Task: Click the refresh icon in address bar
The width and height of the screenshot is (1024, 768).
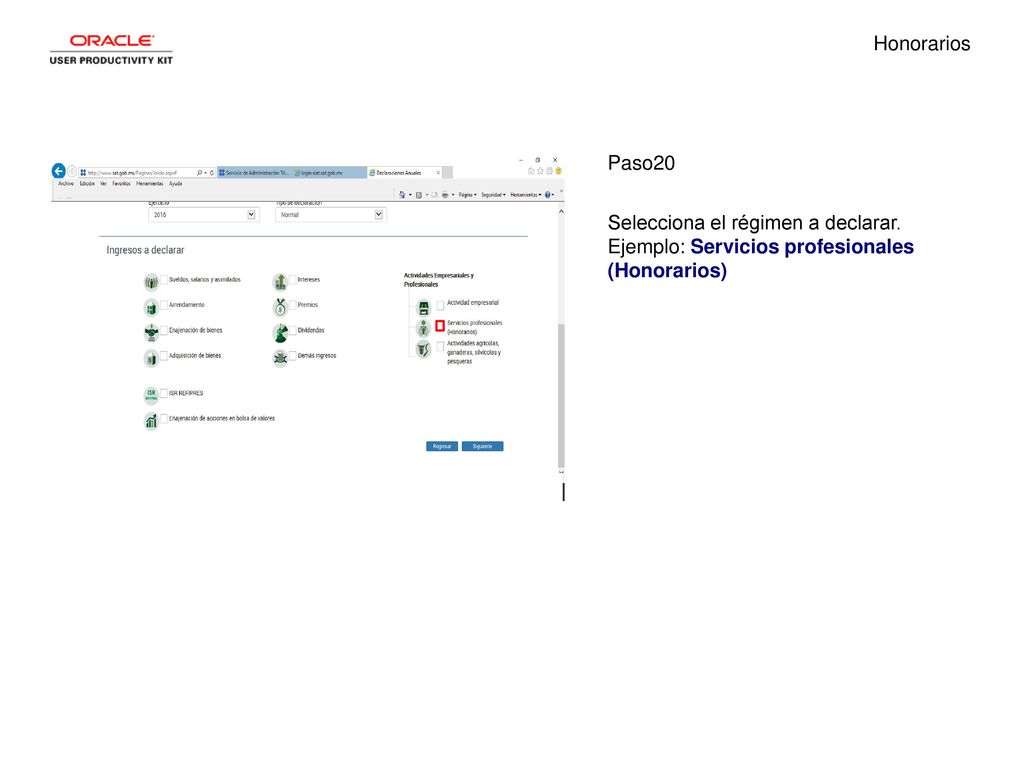Action: coord(212,173)
